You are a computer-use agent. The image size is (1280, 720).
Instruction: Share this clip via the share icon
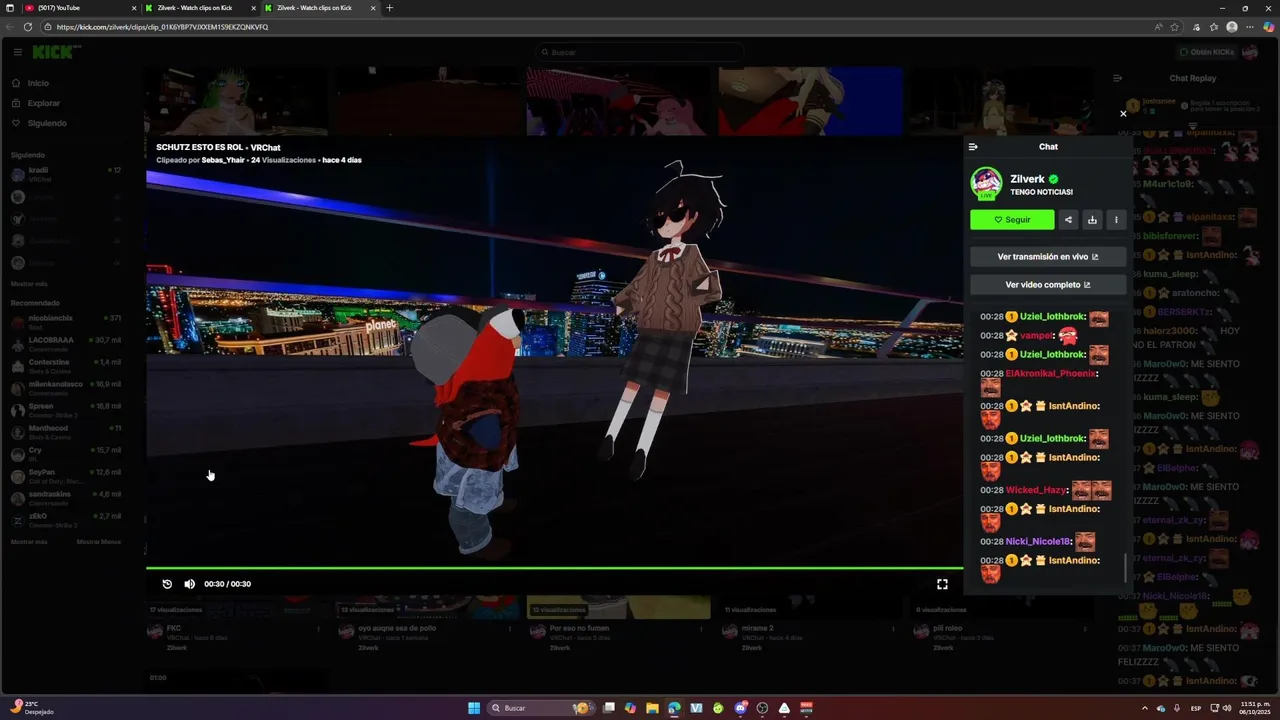[x=1068, y=220]
